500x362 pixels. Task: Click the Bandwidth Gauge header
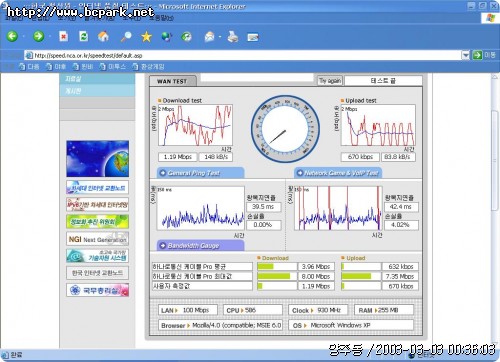201,245
